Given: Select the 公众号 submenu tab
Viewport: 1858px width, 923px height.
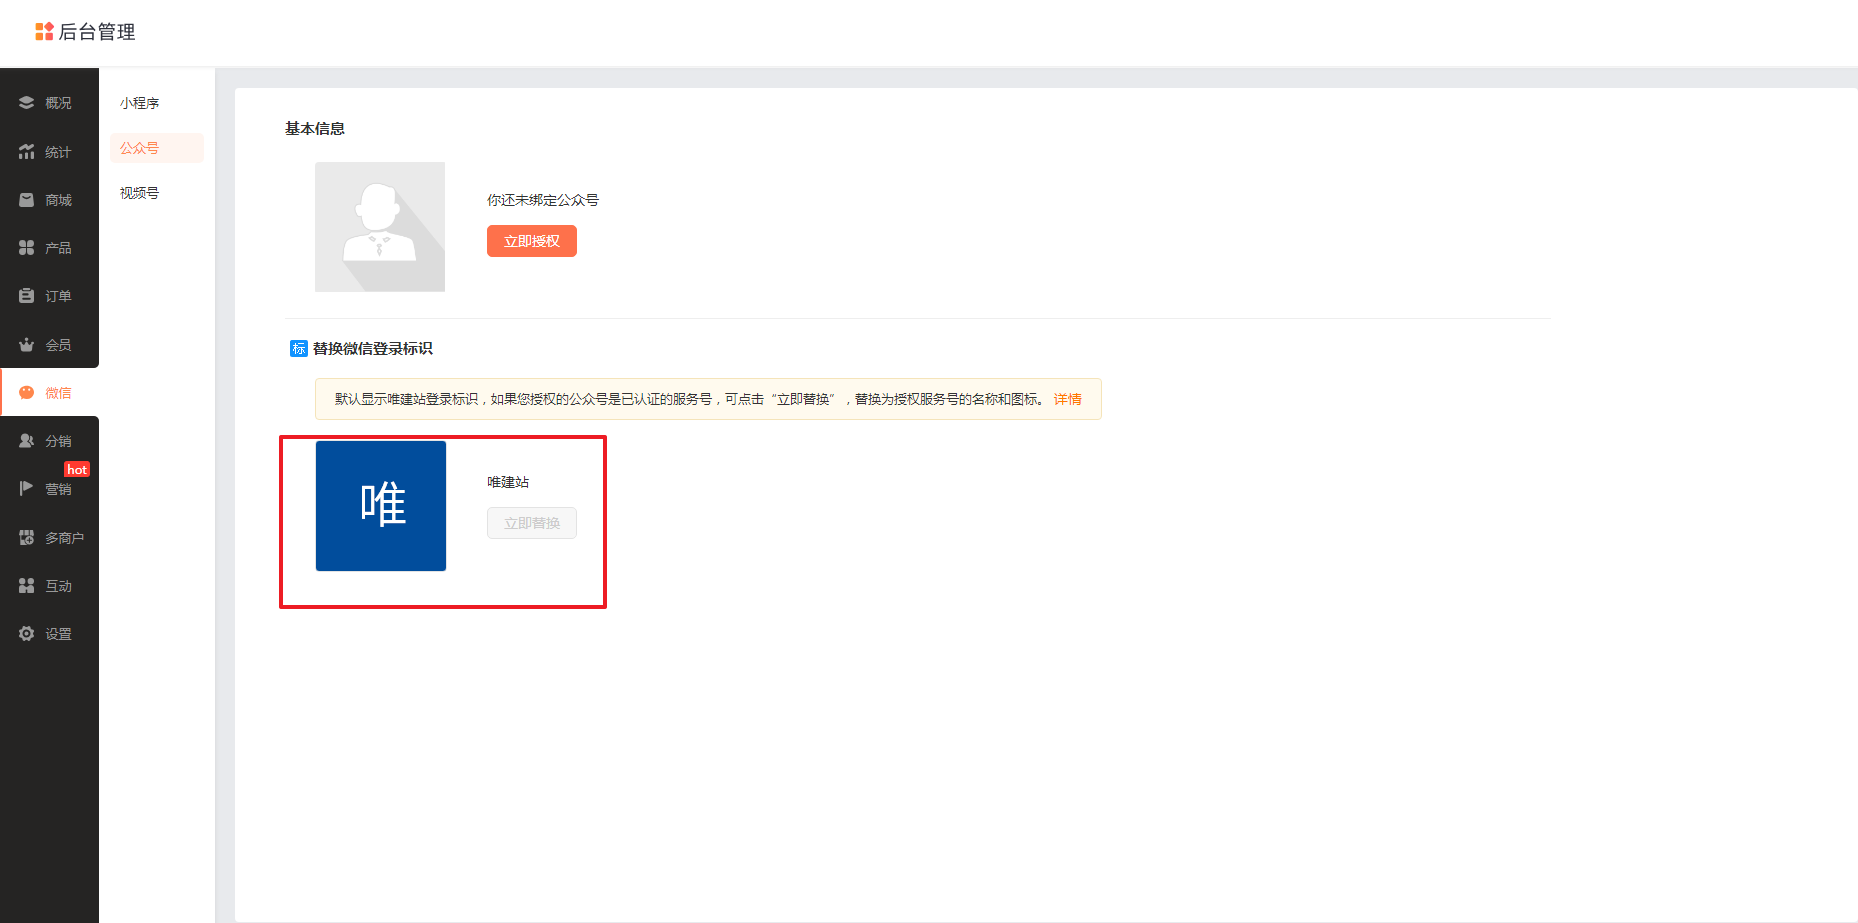Looking at the screenshot, I should tap(157, 148).
